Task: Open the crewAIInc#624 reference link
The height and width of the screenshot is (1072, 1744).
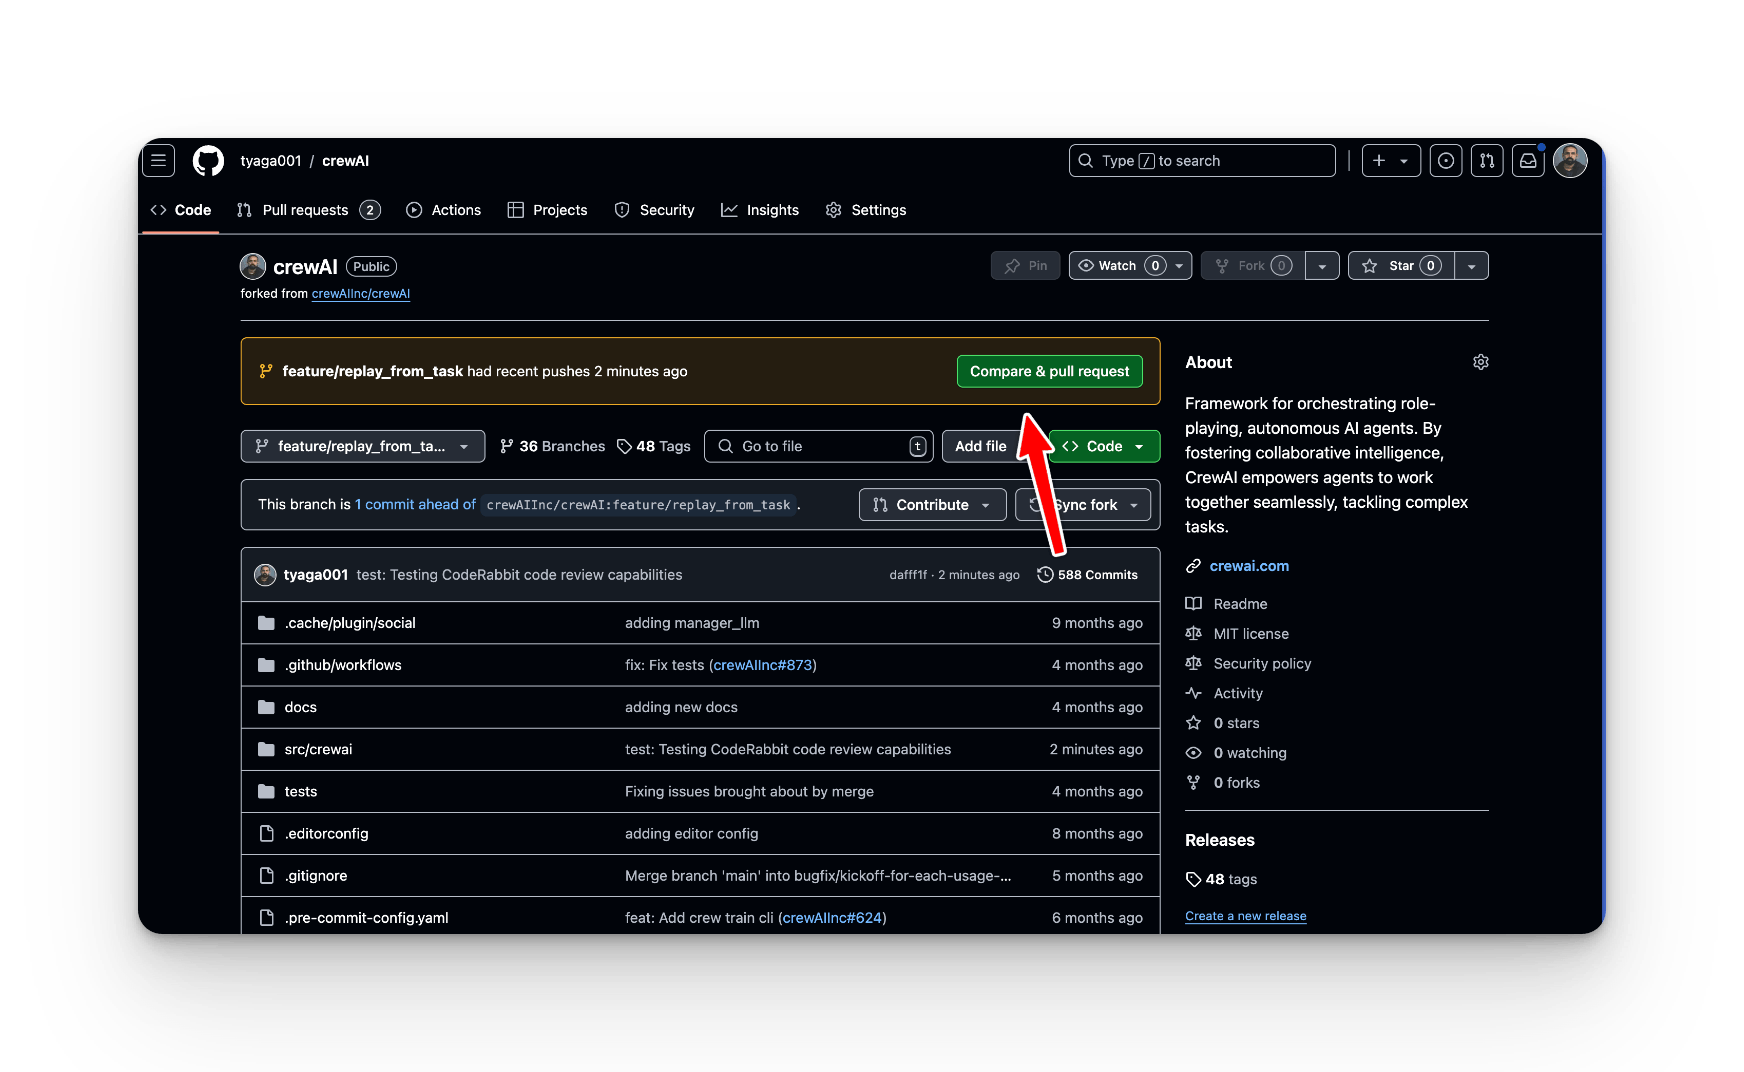Action: (x=833, y=917)
